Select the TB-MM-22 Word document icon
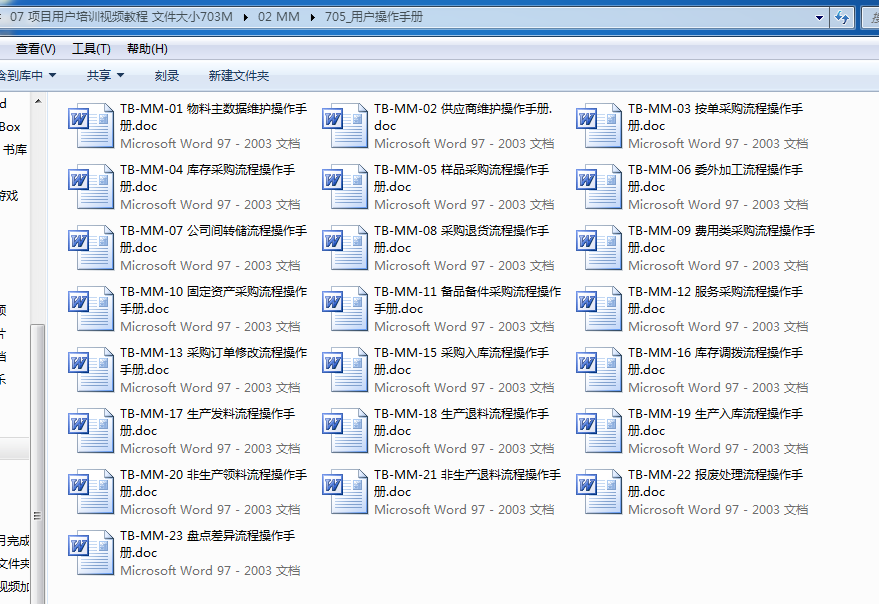Image resolution: width=879 pixels, height=604 pixels. [599, 492]
